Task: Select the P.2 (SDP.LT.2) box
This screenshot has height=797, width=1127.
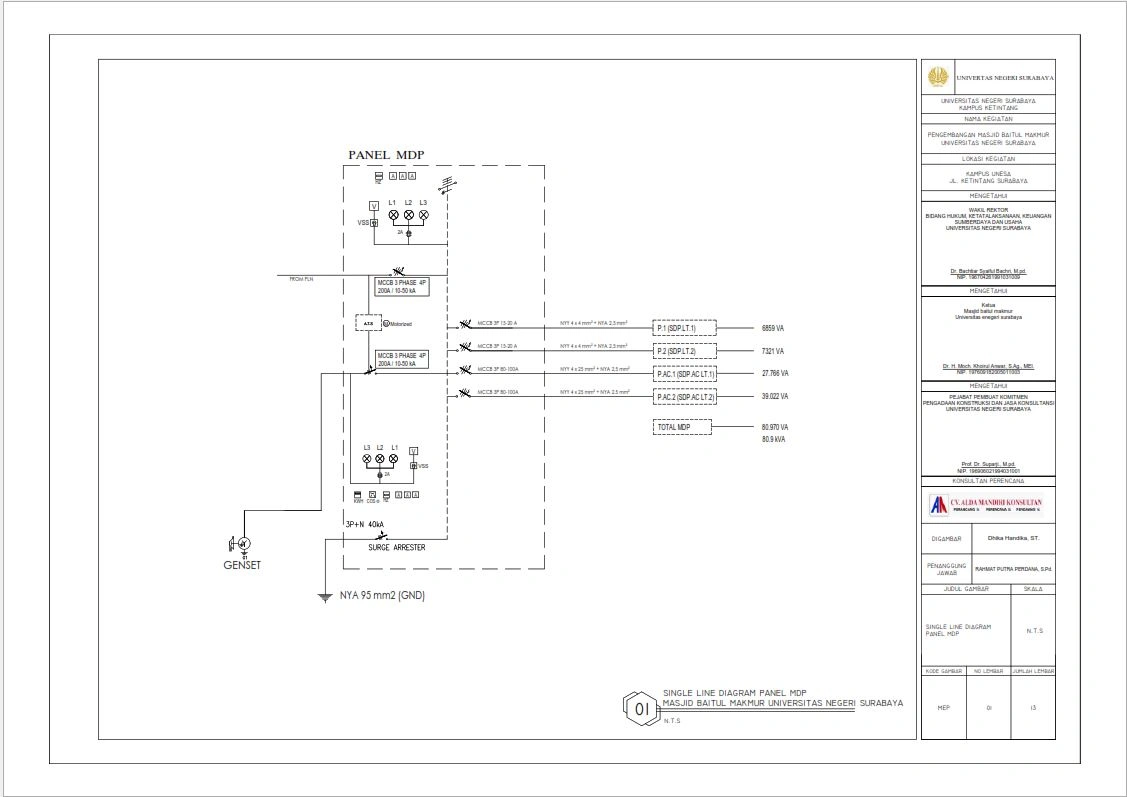Action: click(684, 351)
